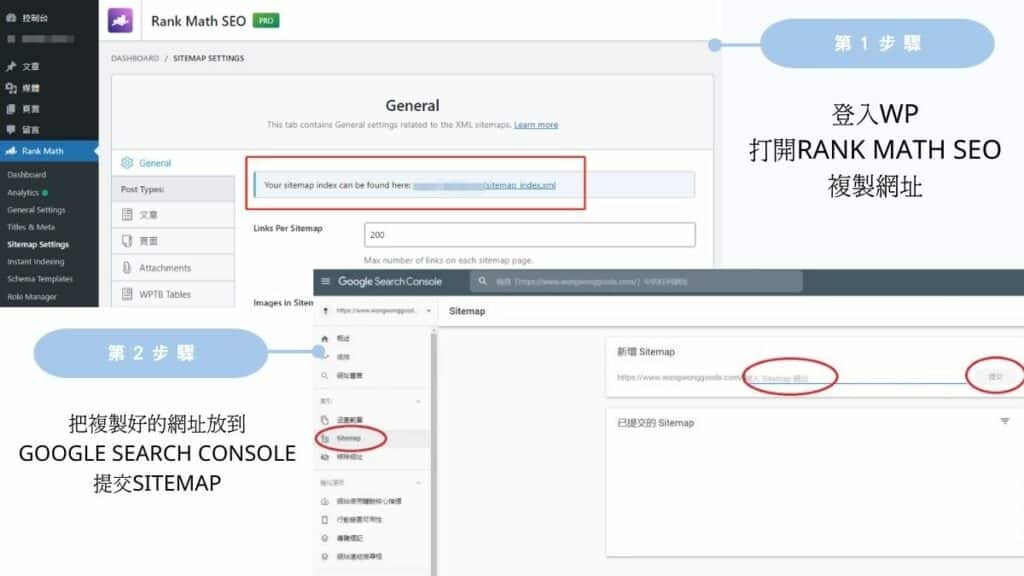Click the DASHBOARD breadcrumb link
The height and width of the screenshot is (576, 1024).
(x=135, y=58)
